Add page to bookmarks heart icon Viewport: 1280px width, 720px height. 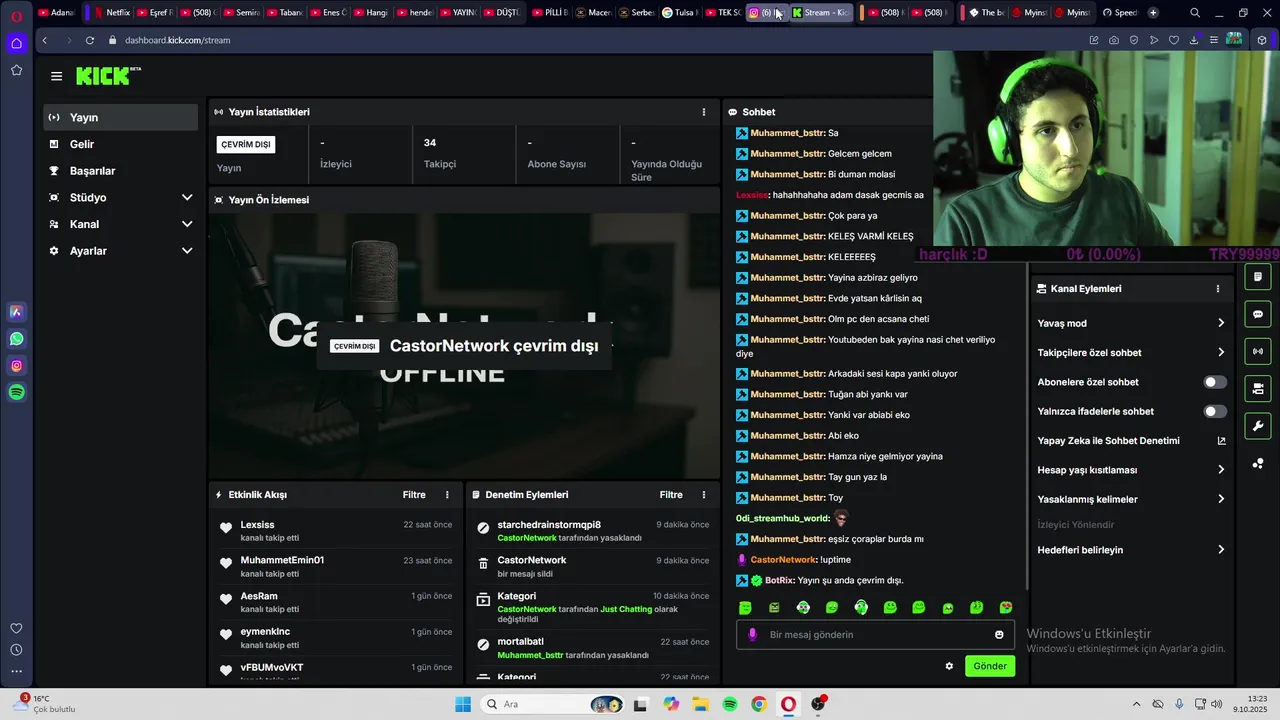point(1174,40)
